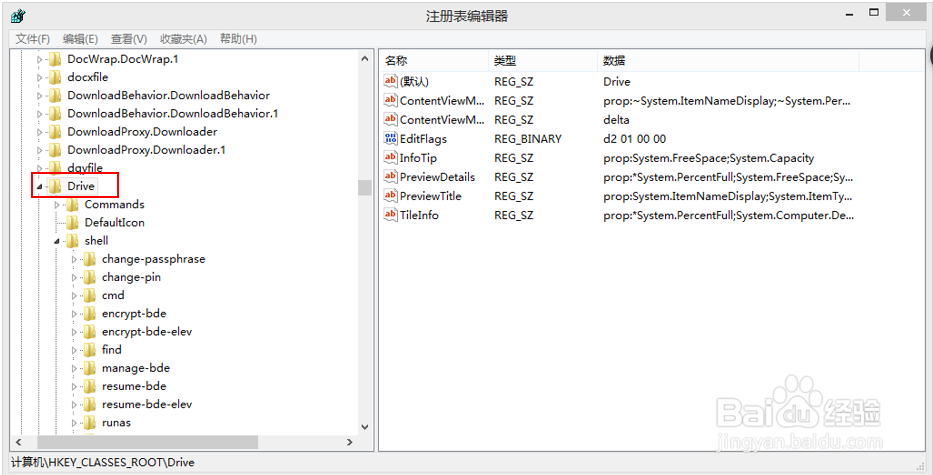Click the string icon of PreviewTitle value
Image resolution: width=933 pixels, height=475 pixels.
click(x=390, y=196)
